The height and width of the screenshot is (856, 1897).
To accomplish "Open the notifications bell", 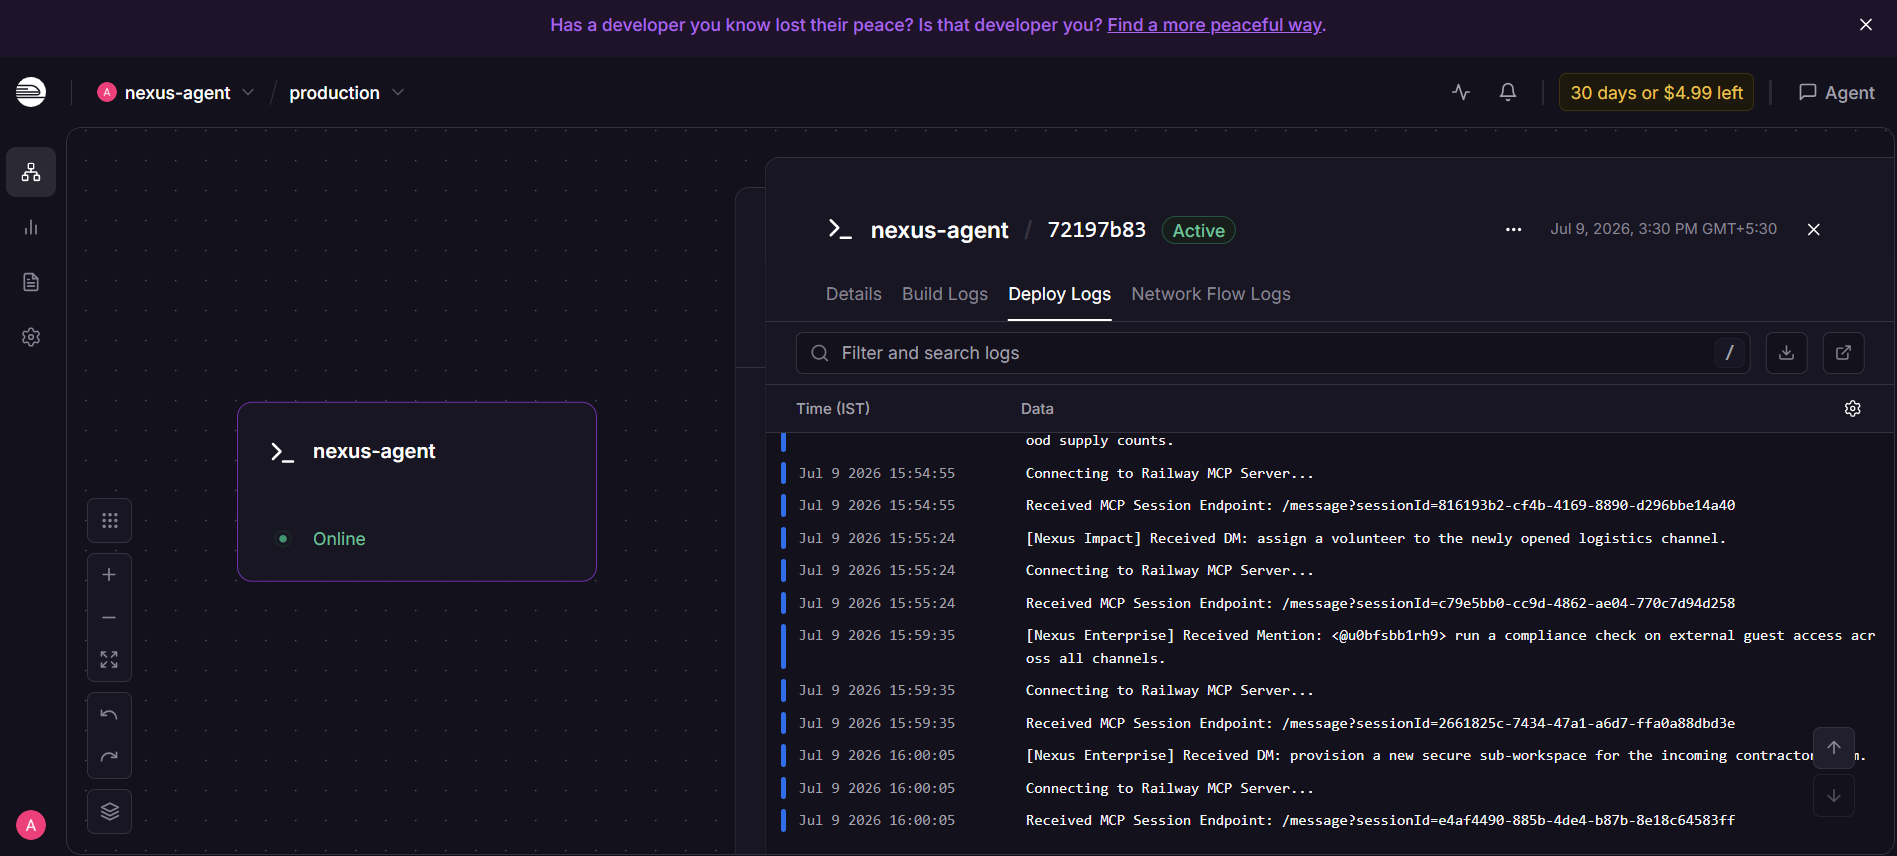I will point(1508,92).
